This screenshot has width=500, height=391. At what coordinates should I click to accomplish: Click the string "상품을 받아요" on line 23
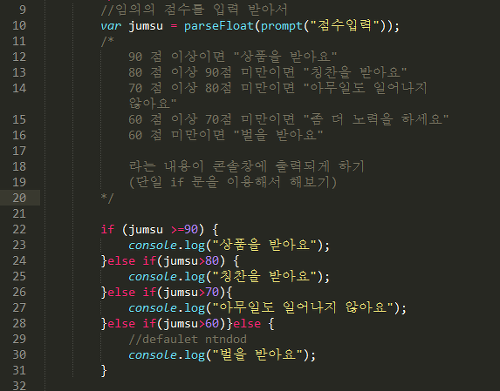point(264,245)
